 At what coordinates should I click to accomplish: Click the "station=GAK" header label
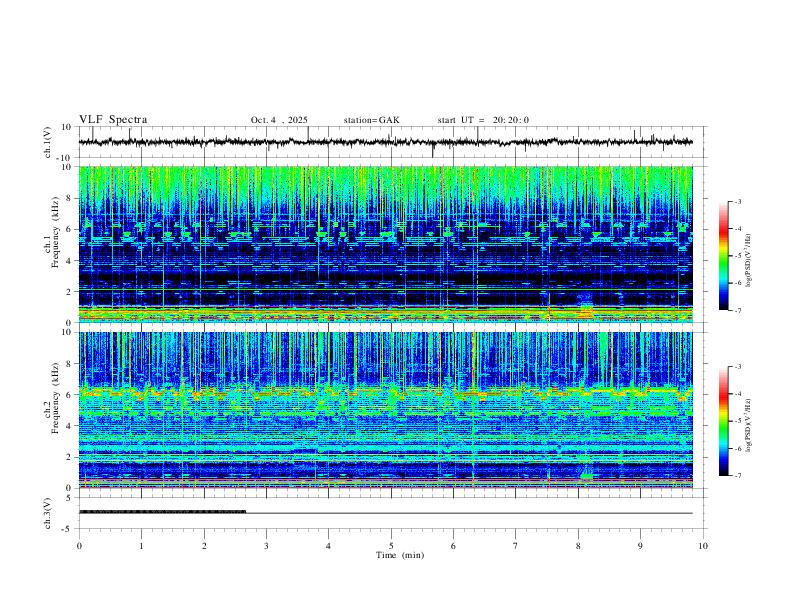(x=371, y=120)
